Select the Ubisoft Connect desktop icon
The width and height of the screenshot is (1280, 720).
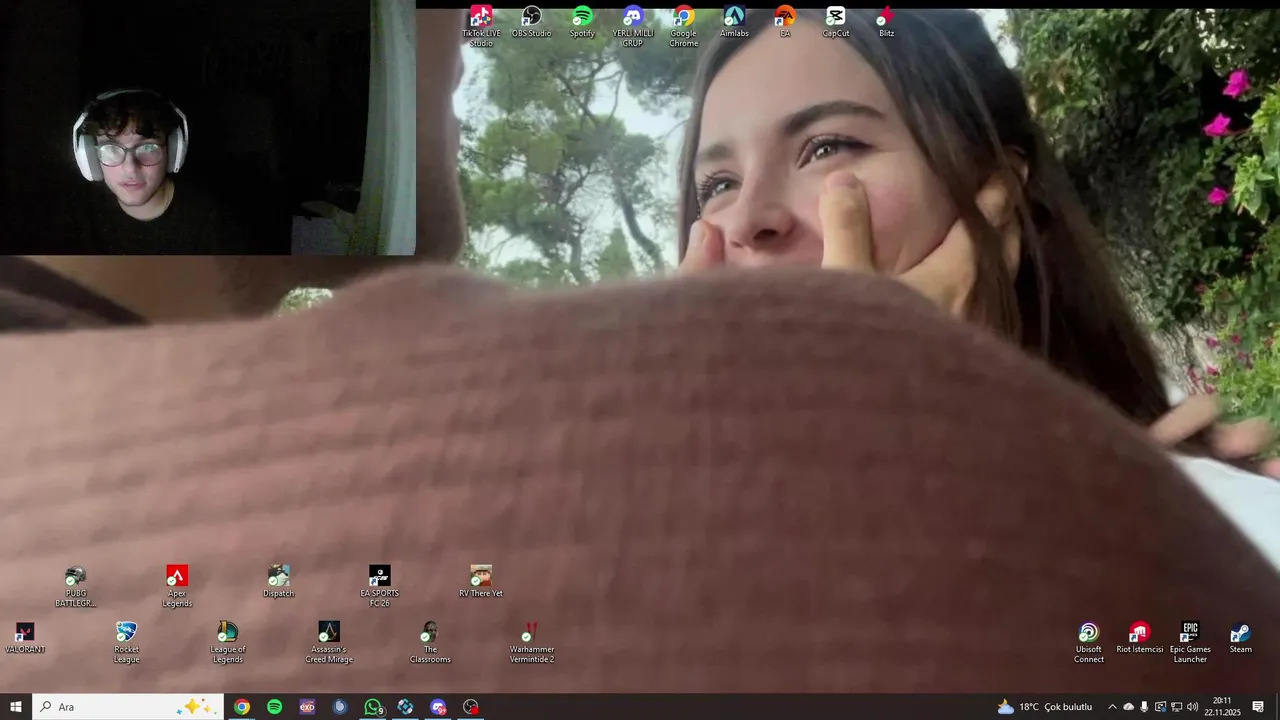pos(1089,643)
